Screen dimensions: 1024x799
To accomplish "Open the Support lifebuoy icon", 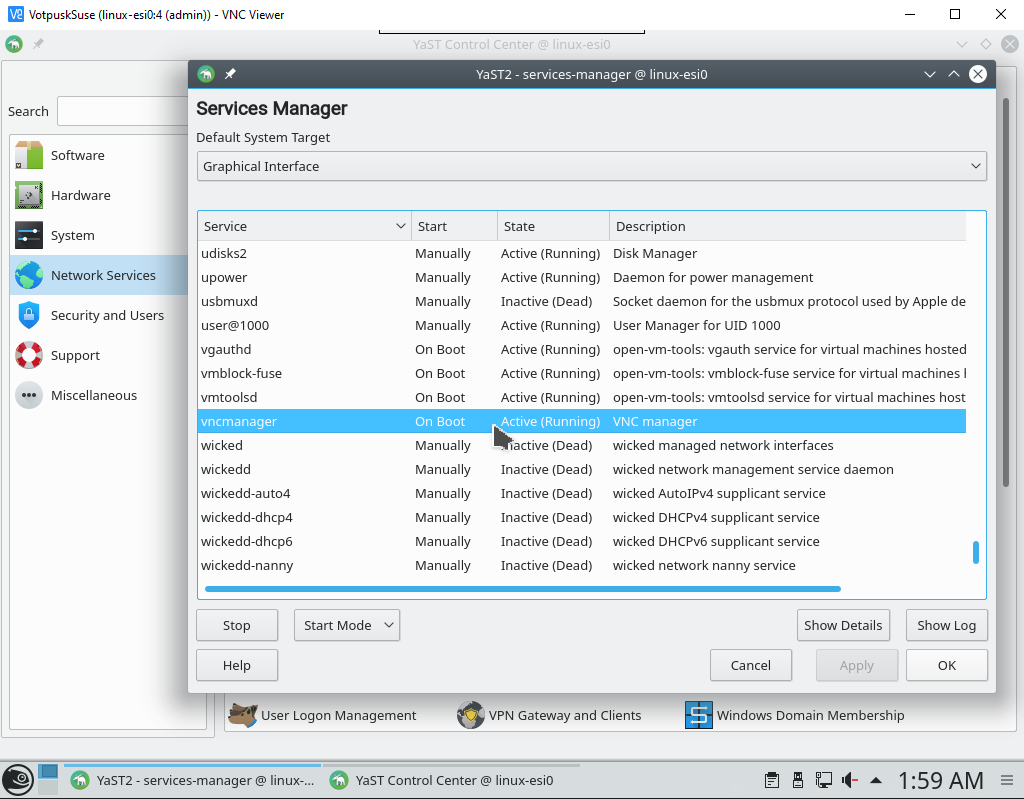I will click(29, 355).
